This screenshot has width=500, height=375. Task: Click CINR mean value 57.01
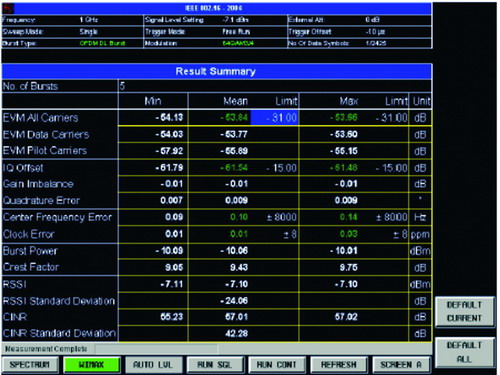(x=237, y=317)
